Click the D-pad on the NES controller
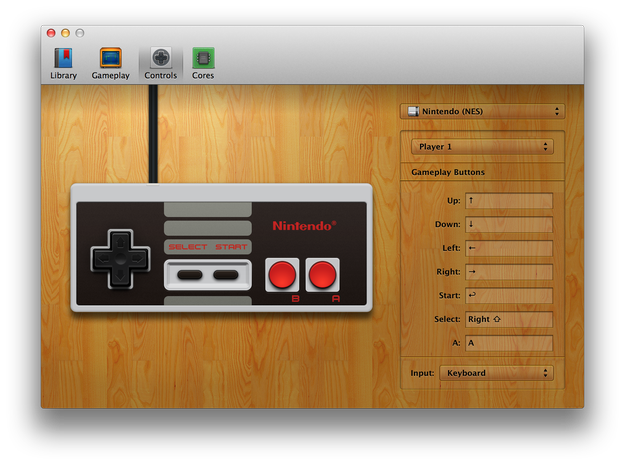The image size is (625, 465). tap(120, 259)
